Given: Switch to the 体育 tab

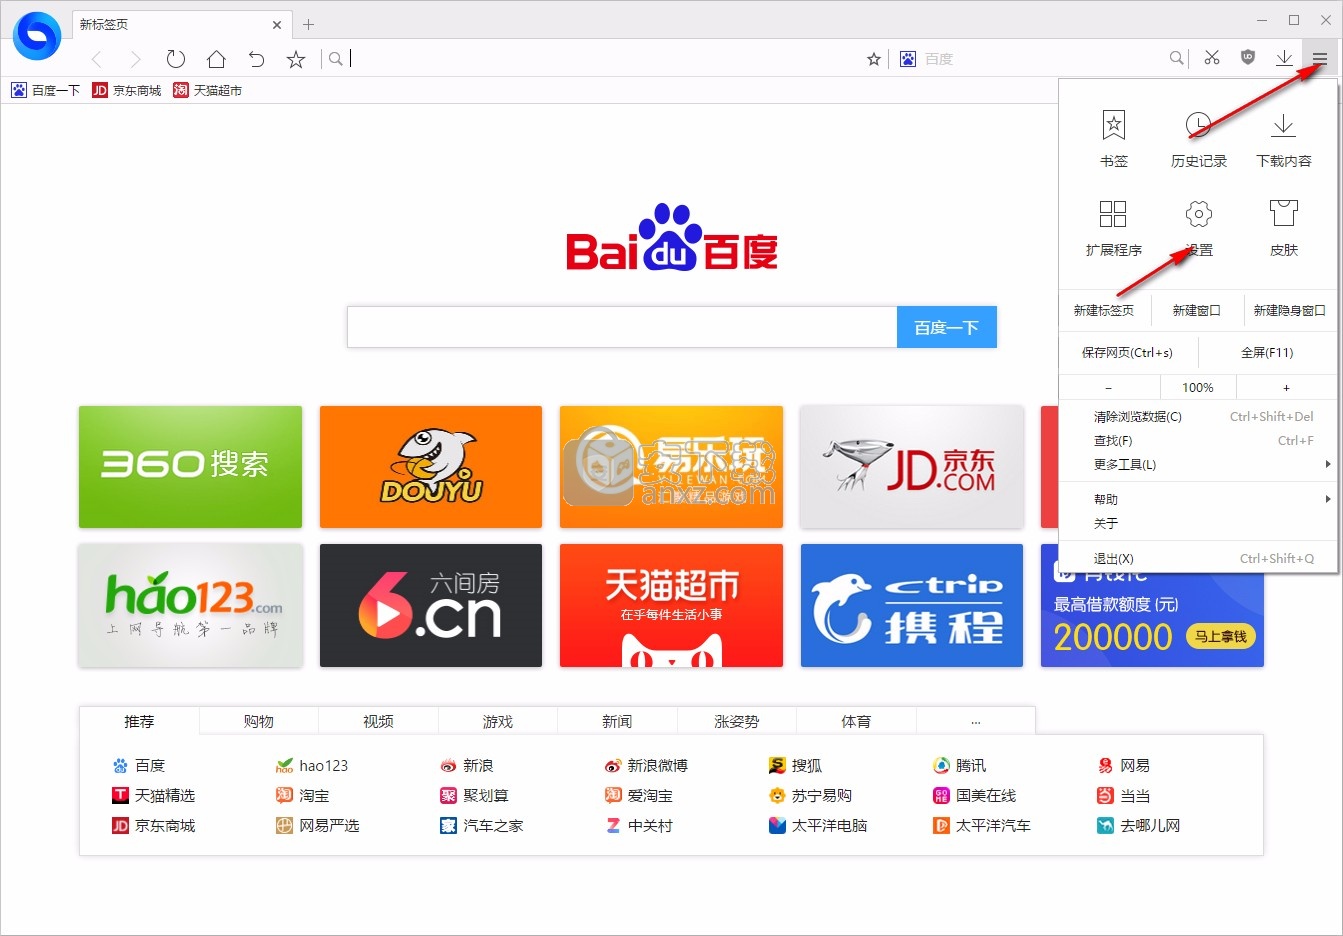Looking at the screenshot, I should pyautogui.click(x=856, y=721).
